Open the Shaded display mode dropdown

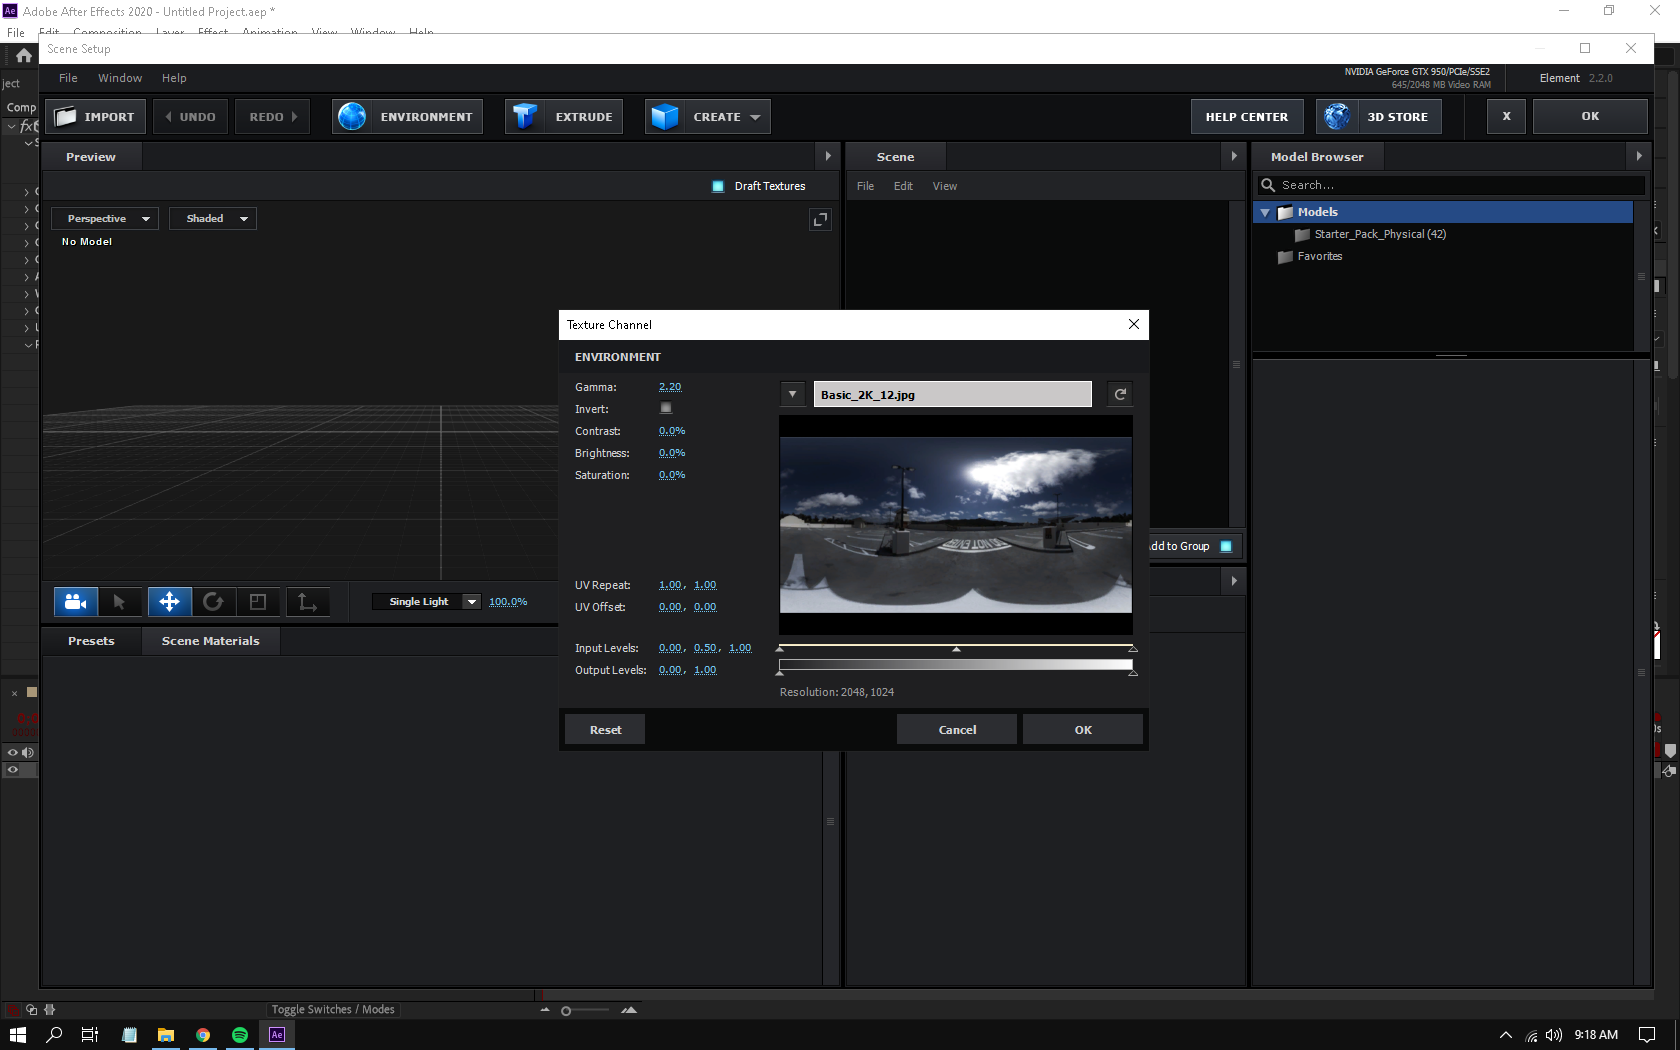pyautogui.click(x=212, y=218)
